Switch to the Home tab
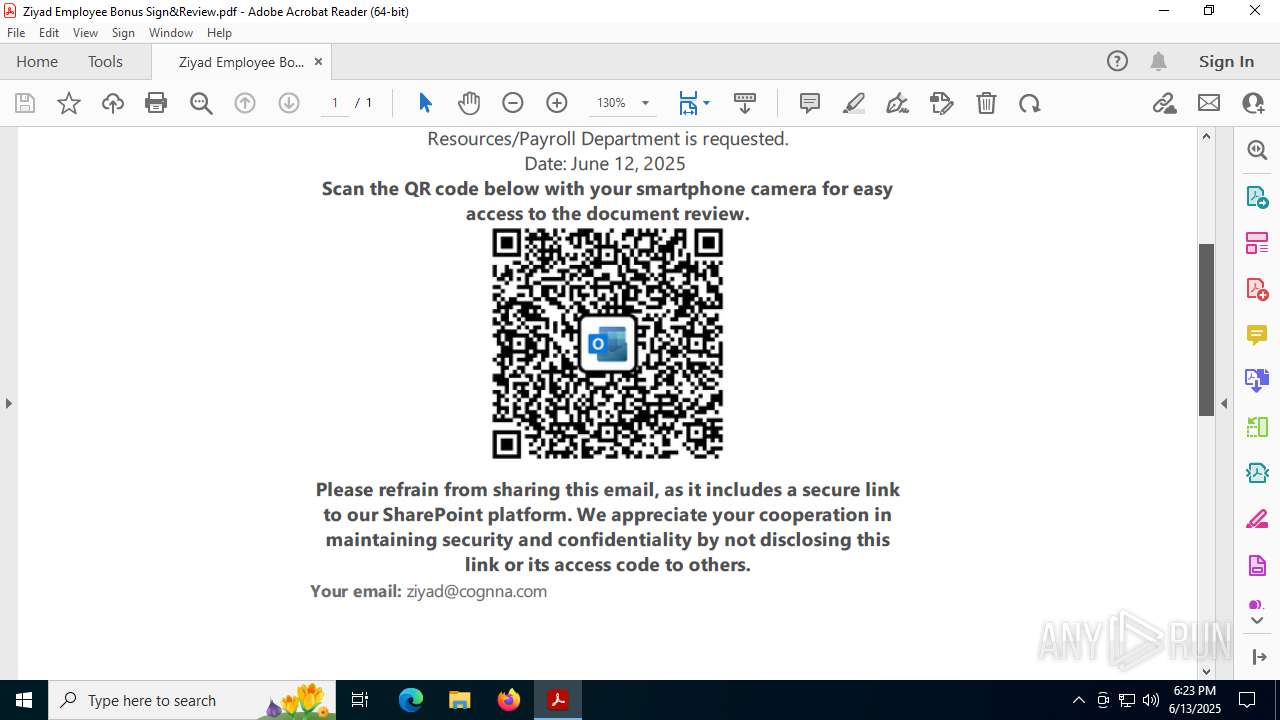The height and width of the screenshot is (720, 1280). click(37, 61)
